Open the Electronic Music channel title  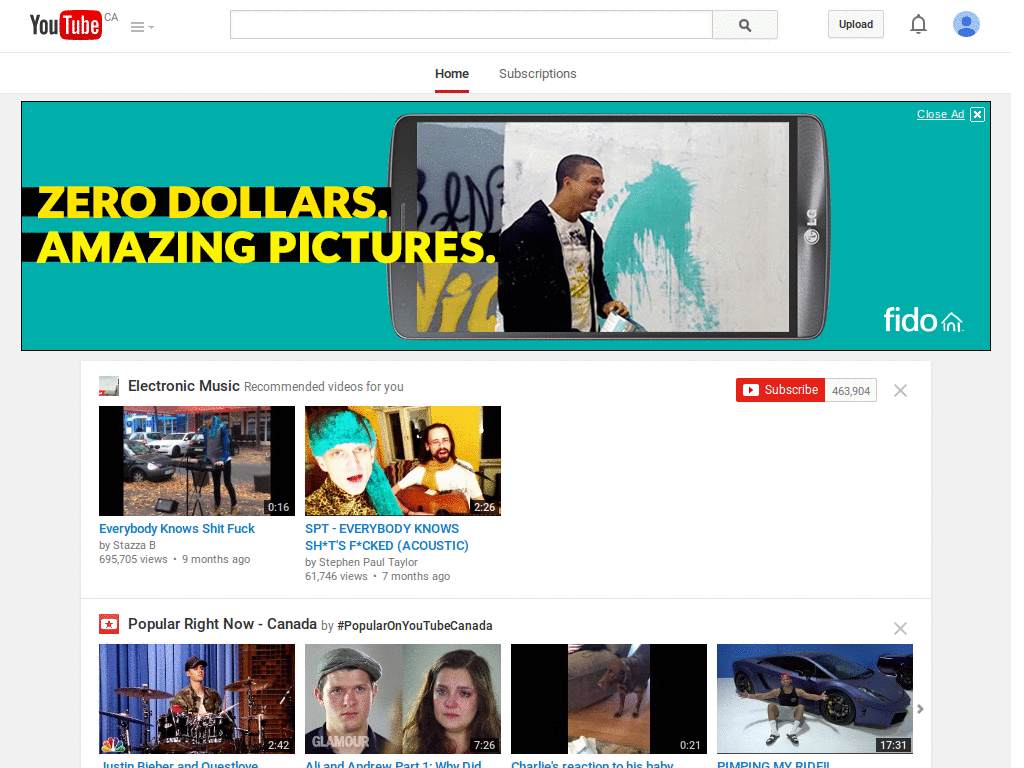coord(184,386)
